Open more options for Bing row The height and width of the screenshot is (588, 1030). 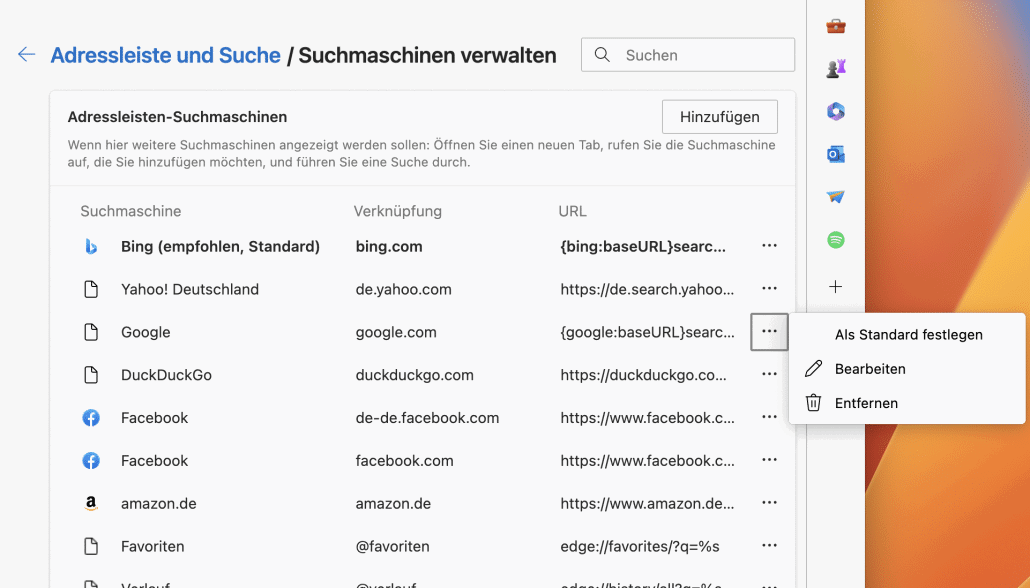pos(769,246)
